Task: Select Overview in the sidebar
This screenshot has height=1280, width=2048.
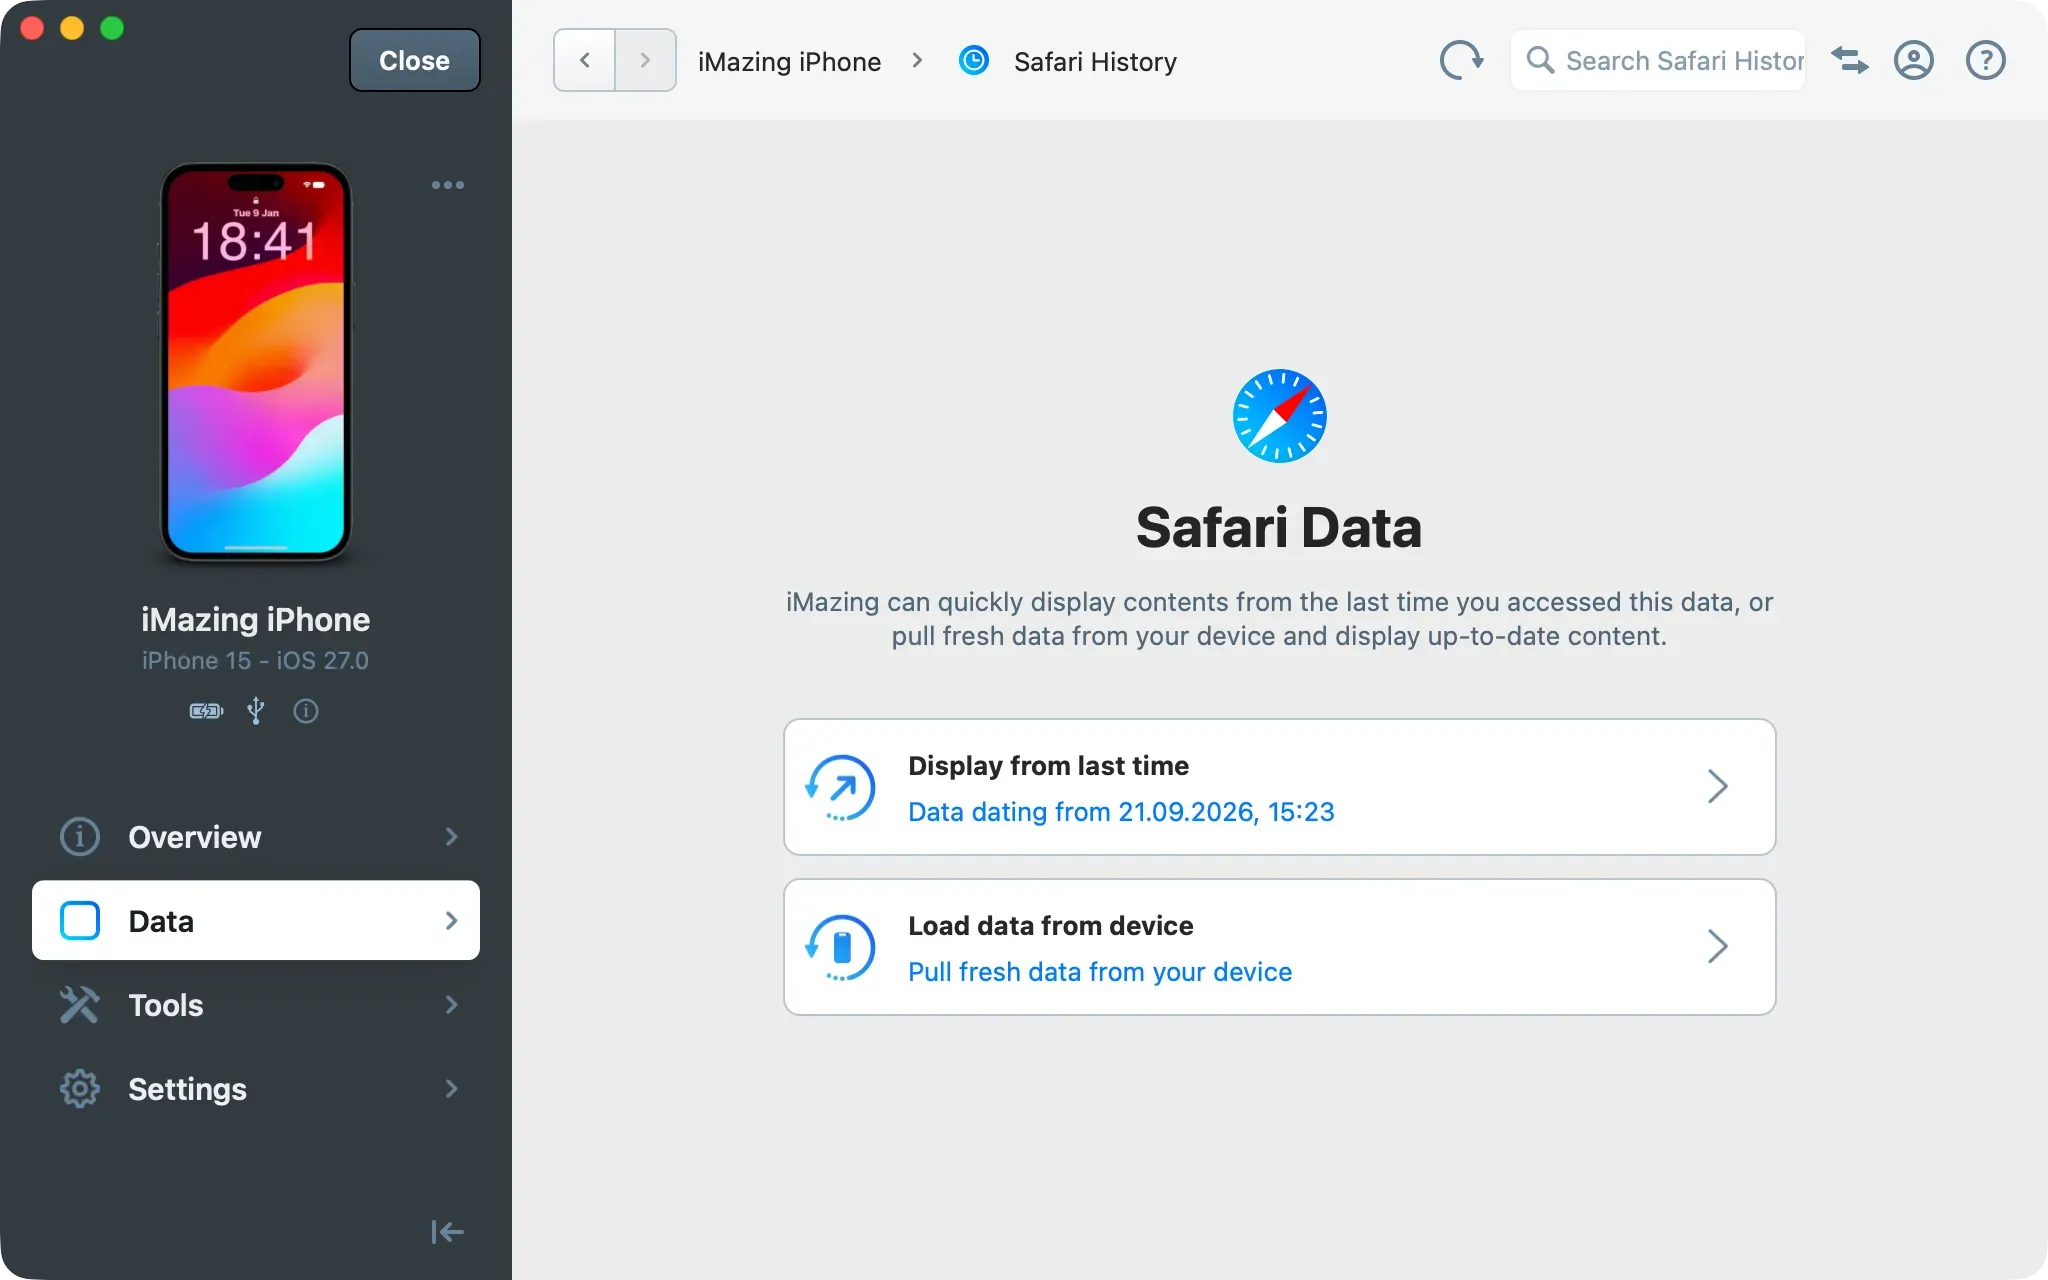Action: pos(256,837)
